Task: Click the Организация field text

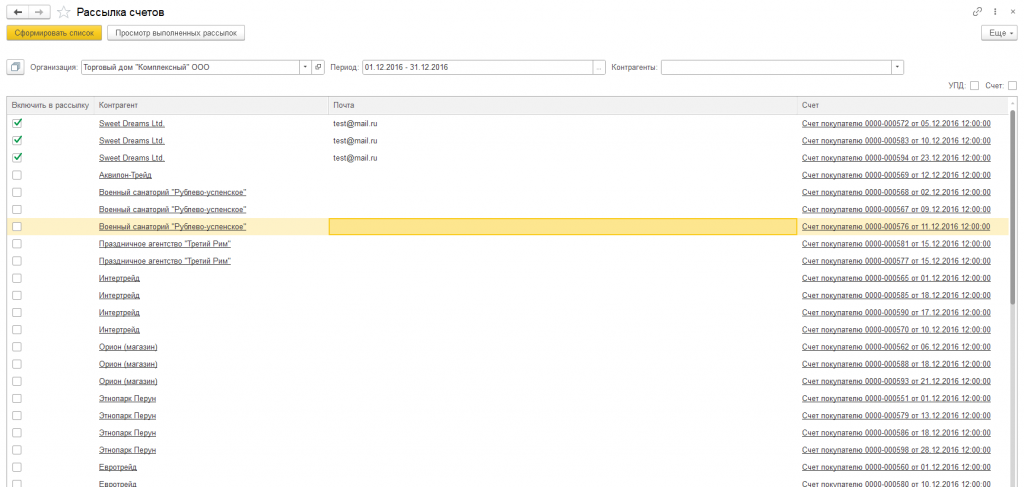Action: pyautogui.click(x=191, y=67)
